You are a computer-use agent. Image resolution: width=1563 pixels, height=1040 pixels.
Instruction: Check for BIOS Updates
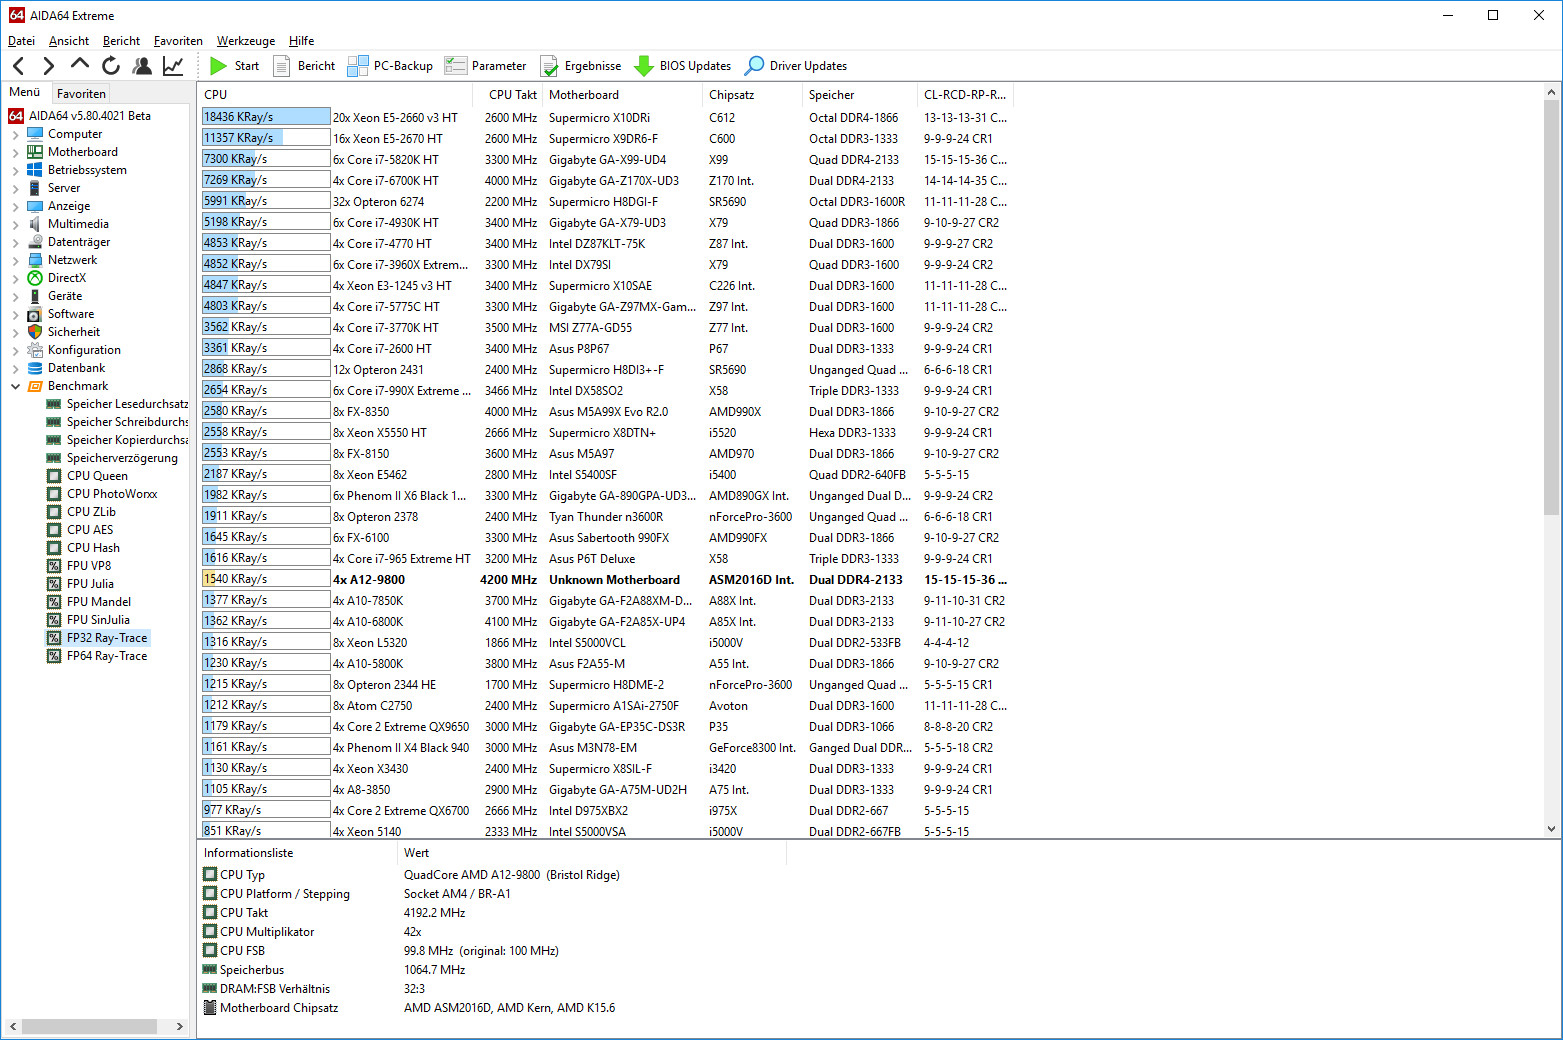point(683,66)
